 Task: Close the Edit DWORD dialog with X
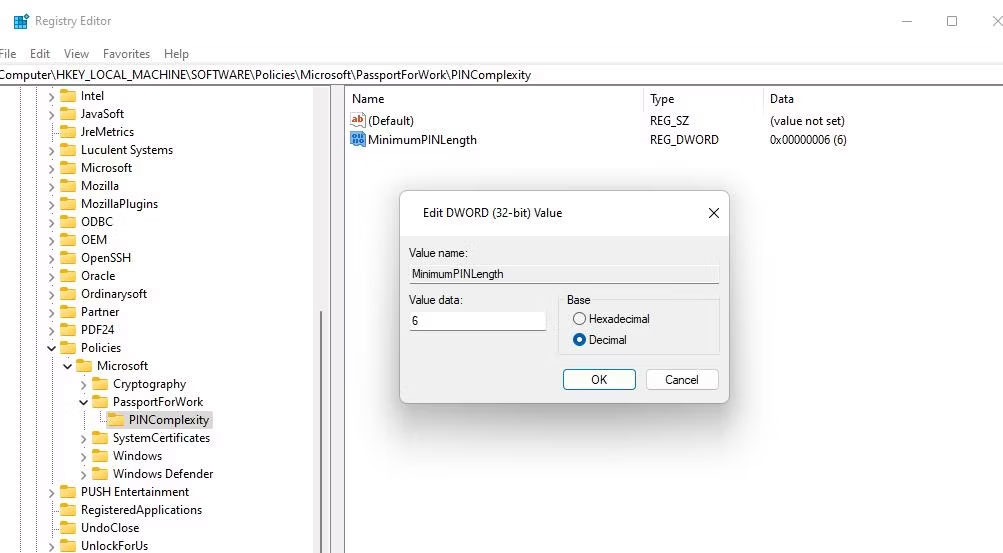coord(714,213)
